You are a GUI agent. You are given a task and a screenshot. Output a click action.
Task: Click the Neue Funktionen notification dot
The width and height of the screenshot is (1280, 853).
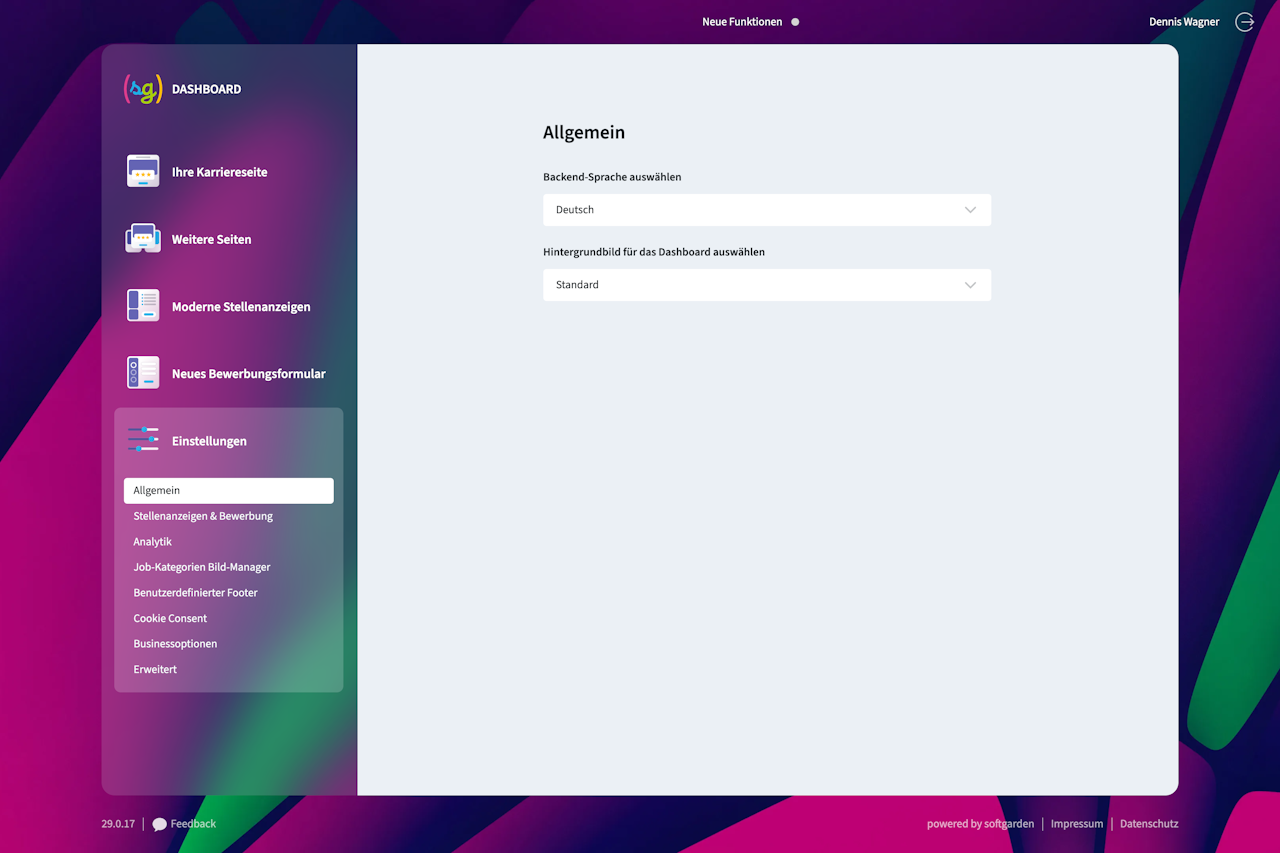pos(795,22)
